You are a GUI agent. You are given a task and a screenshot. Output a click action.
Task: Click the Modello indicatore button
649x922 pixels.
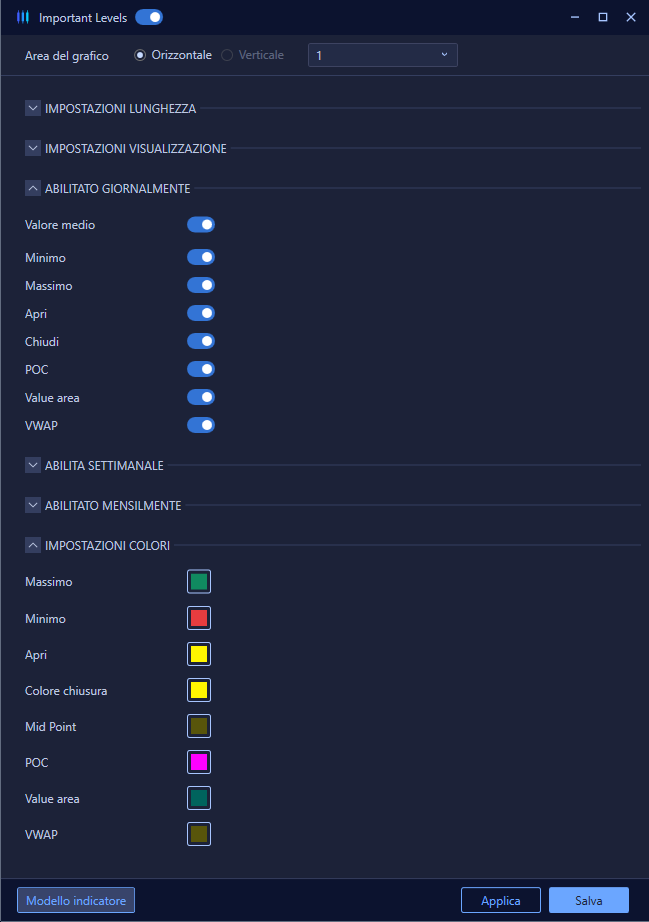point(76,900)
